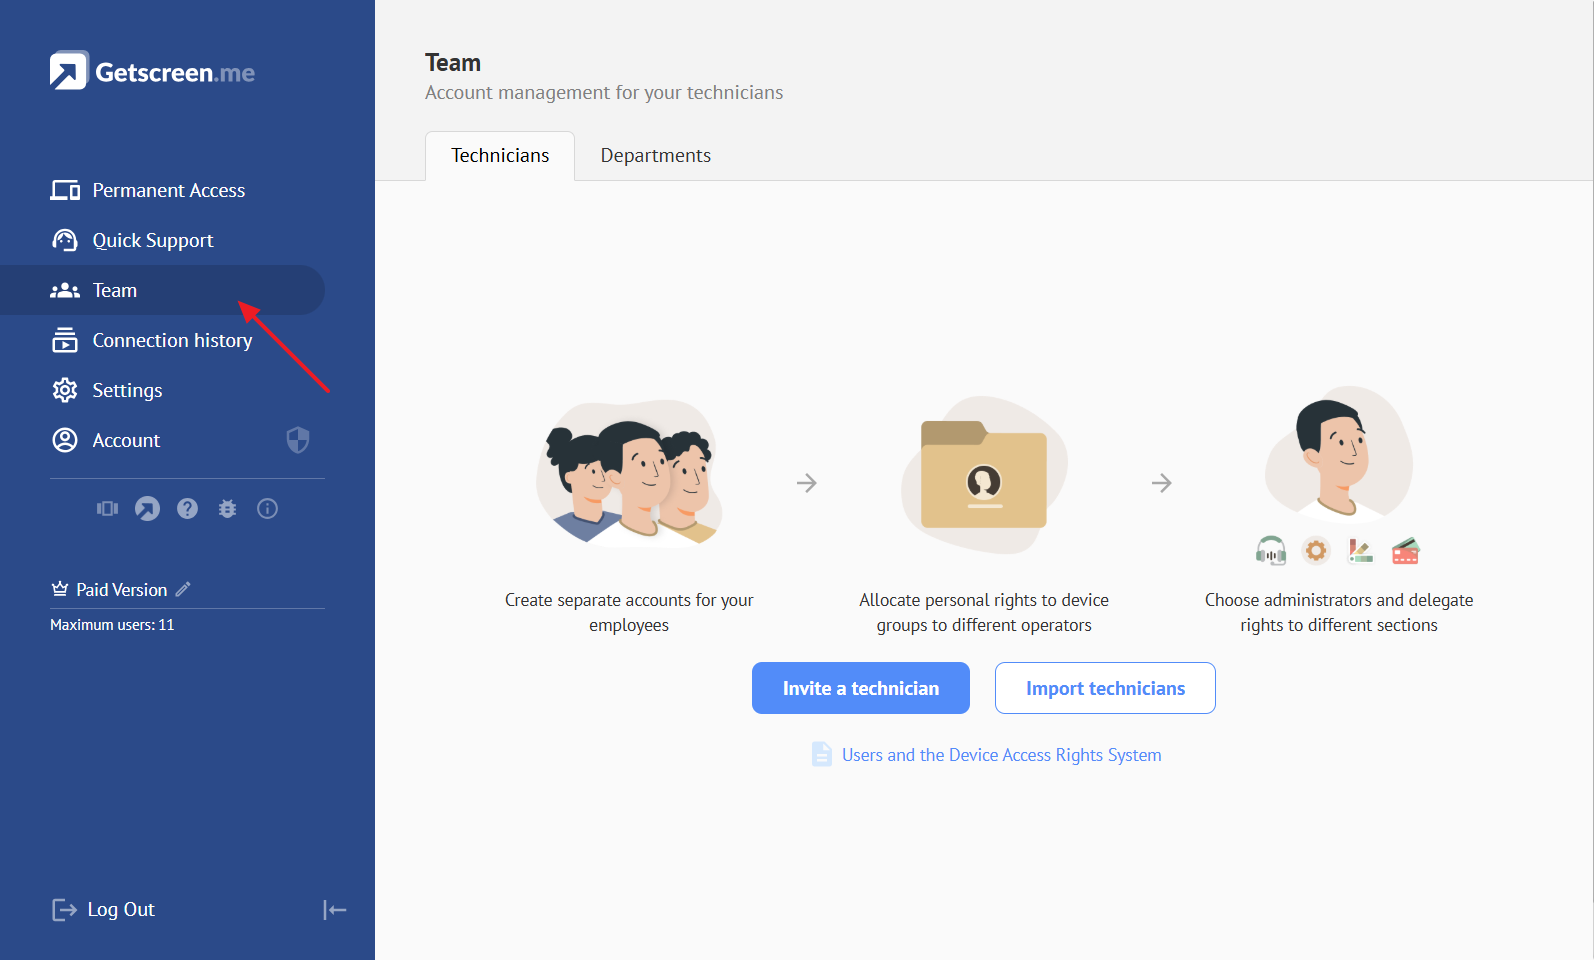This screenshot has width=1594, height=960.
Task: Switch to the Departments tab
Action: coord(655,156)
